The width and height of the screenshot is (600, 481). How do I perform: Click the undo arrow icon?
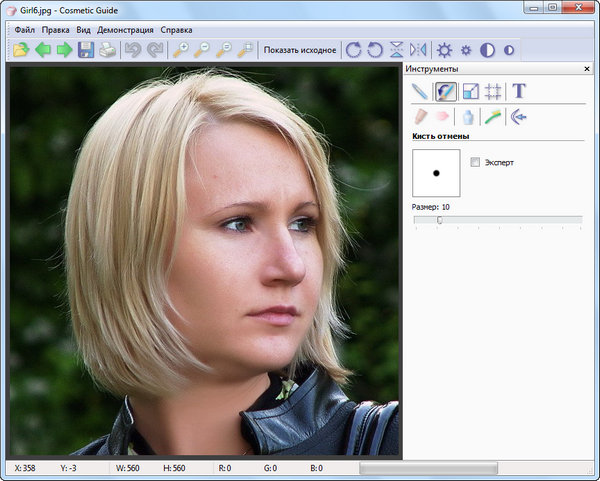pos(133,50)
